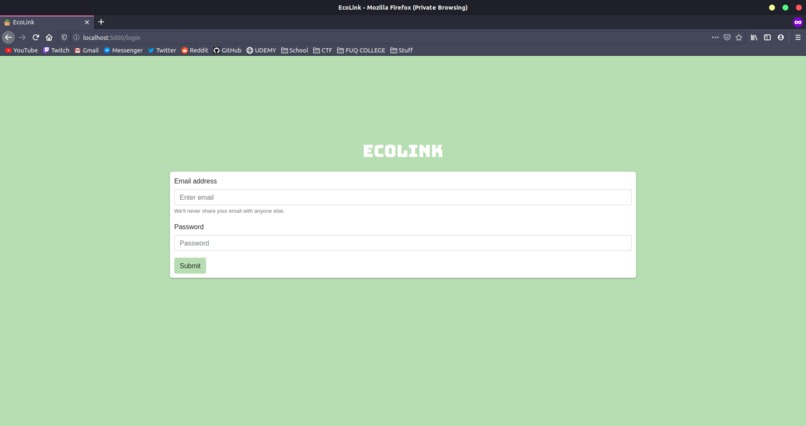
Task: Open the Firefox account icon
Action: tap(780, 37)
